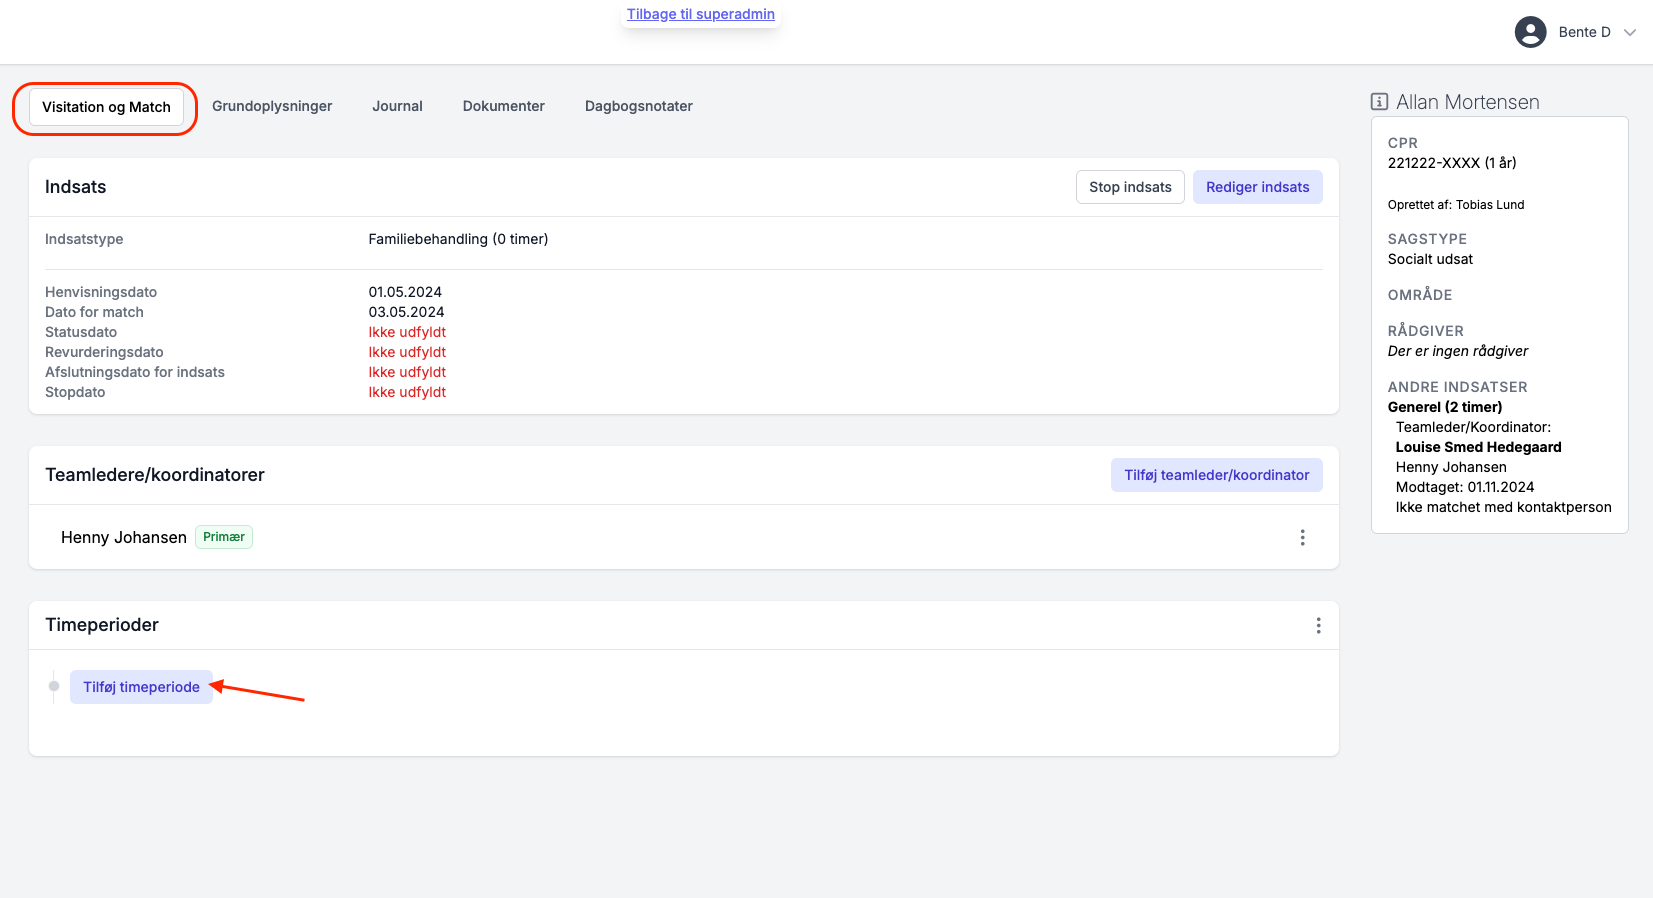The width and height of the screenshot is (1653, 898).
Task: Open the Timeperioder three-dot options menu
Action: point(1318,625)
